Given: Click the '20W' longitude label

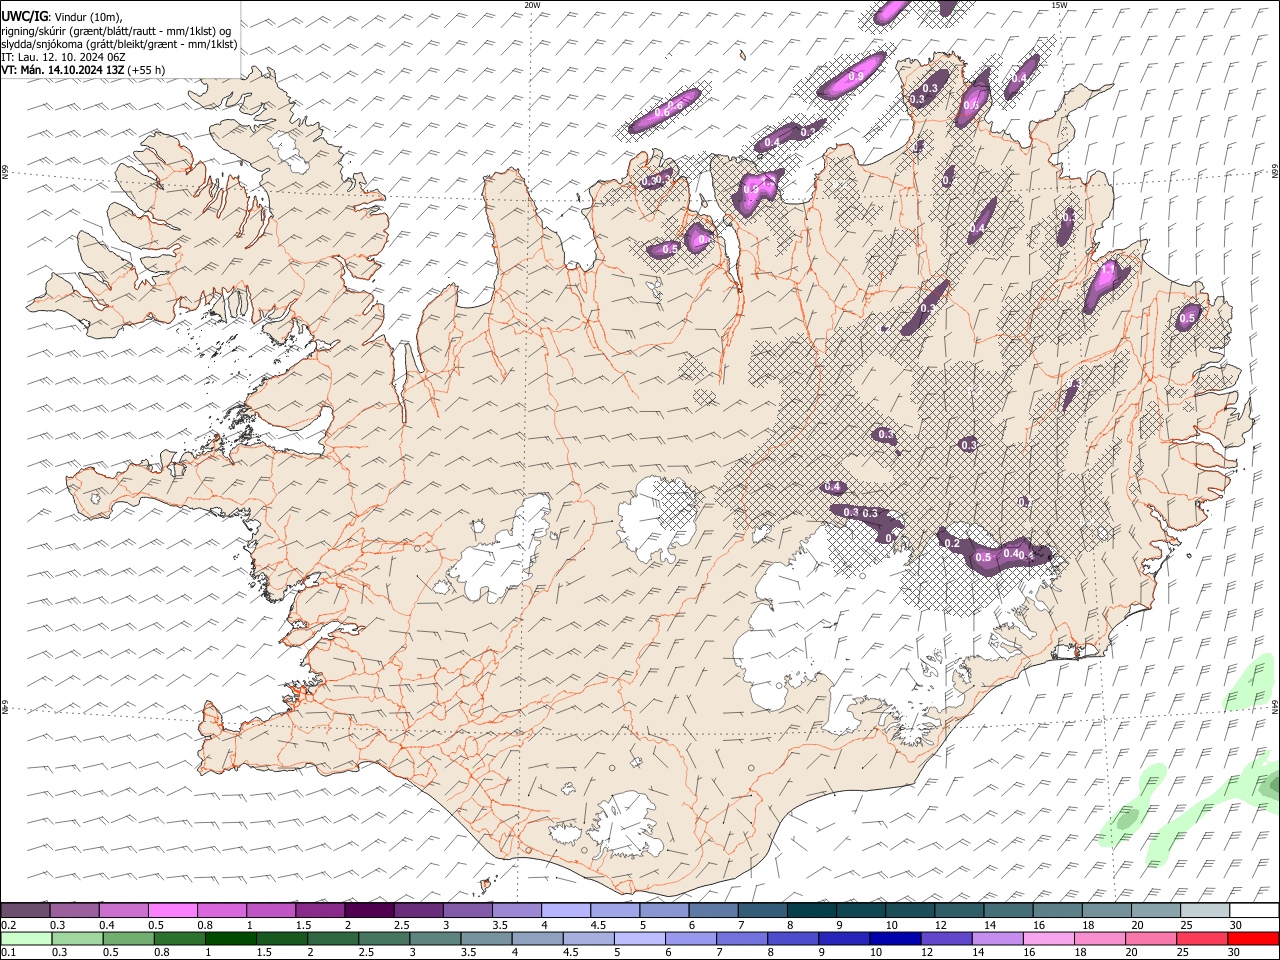Looking at the screenshot, I should [x=532, y=5].
